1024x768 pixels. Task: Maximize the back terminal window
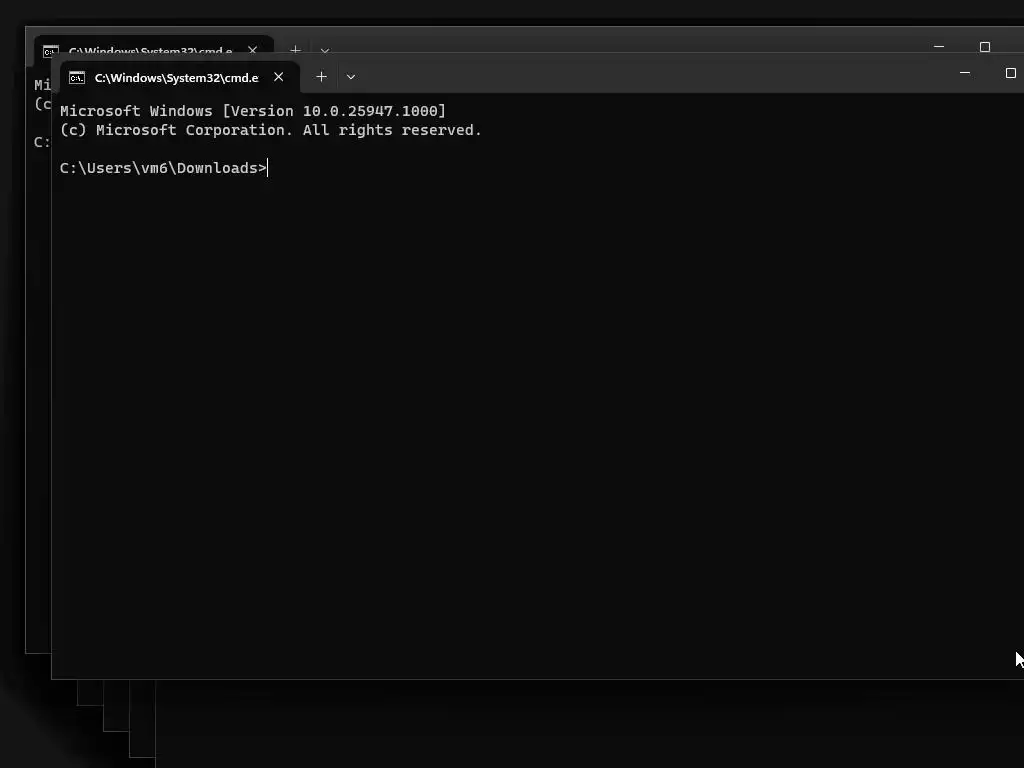tap(985, 46)
